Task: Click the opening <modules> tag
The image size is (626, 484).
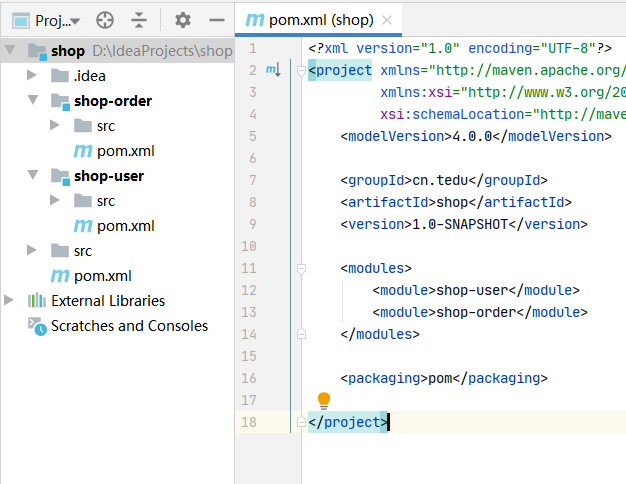Action: click(376, 268)
